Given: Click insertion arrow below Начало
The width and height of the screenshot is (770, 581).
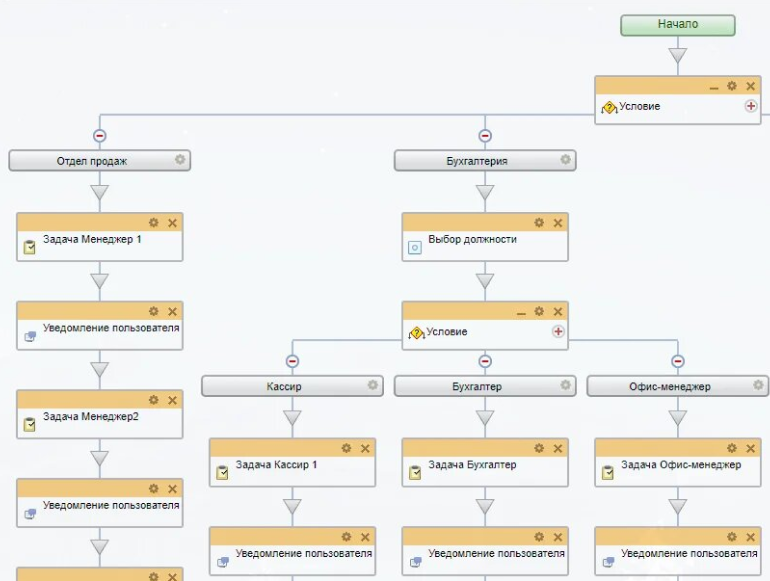Looking at the screenshot, I should 678,55.
